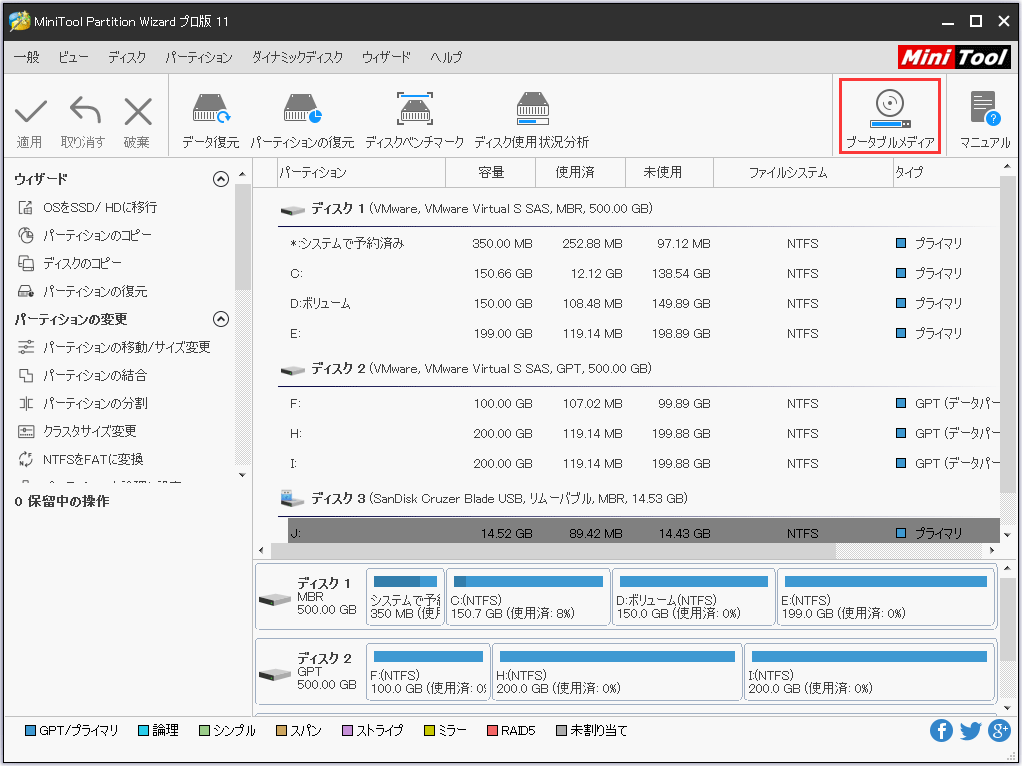
Task: Select the I: partition row
Action: pyautogui.click(x=642, y=464)
